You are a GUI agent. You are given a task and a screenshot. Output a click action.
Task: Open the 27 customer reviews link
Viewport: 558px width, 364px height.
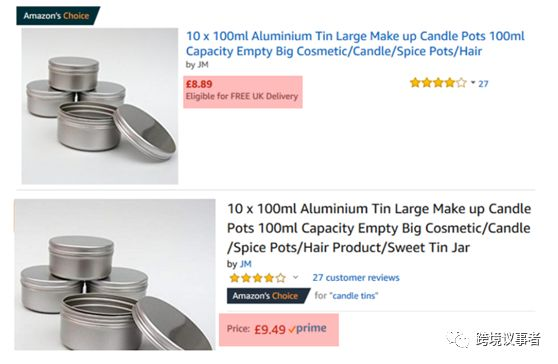click(x=356, y=278)
